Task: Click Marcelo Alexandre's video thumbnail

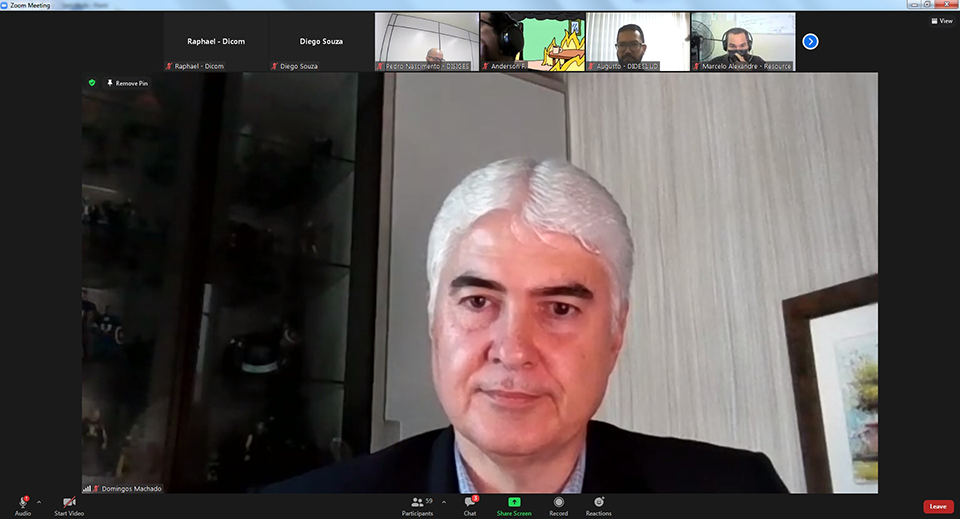Action: click(x=742, y=41)
